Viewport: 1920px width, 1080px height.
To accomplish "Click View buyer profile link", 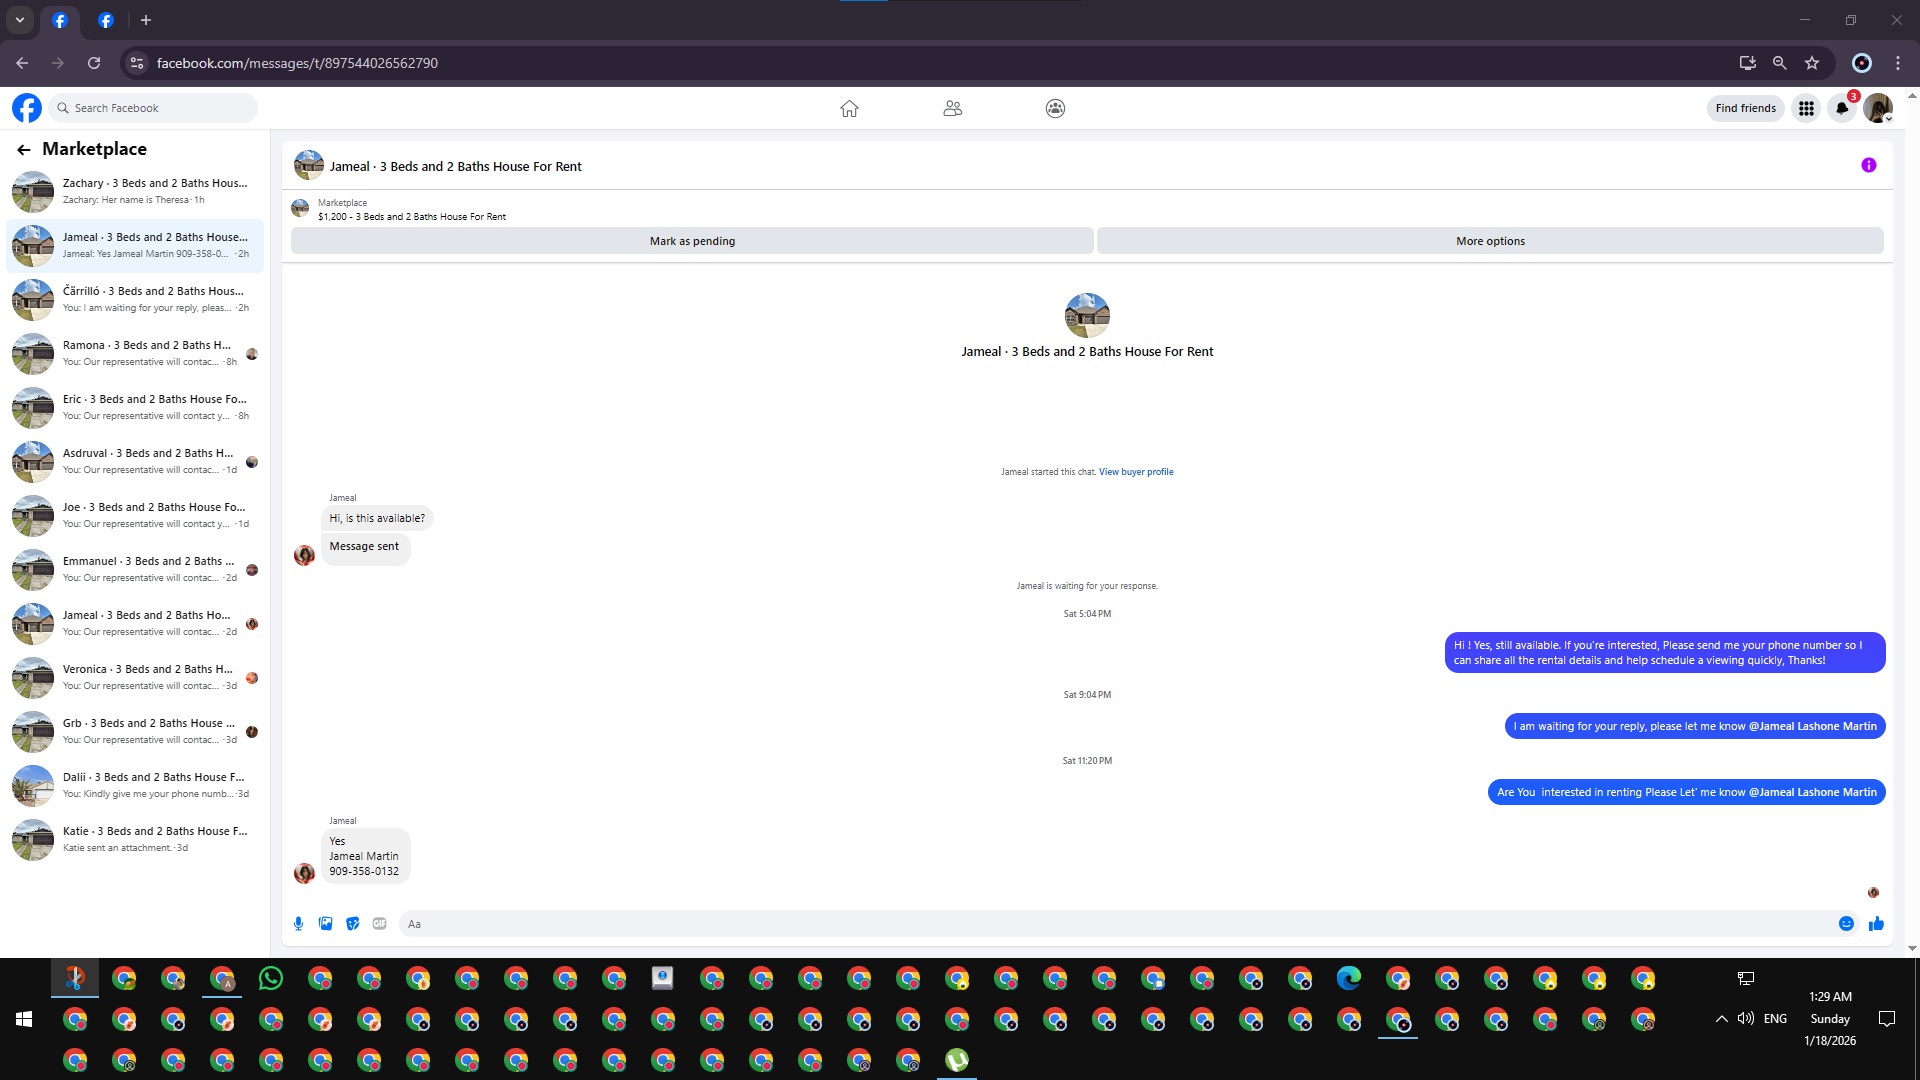I will pos(1136,472).
